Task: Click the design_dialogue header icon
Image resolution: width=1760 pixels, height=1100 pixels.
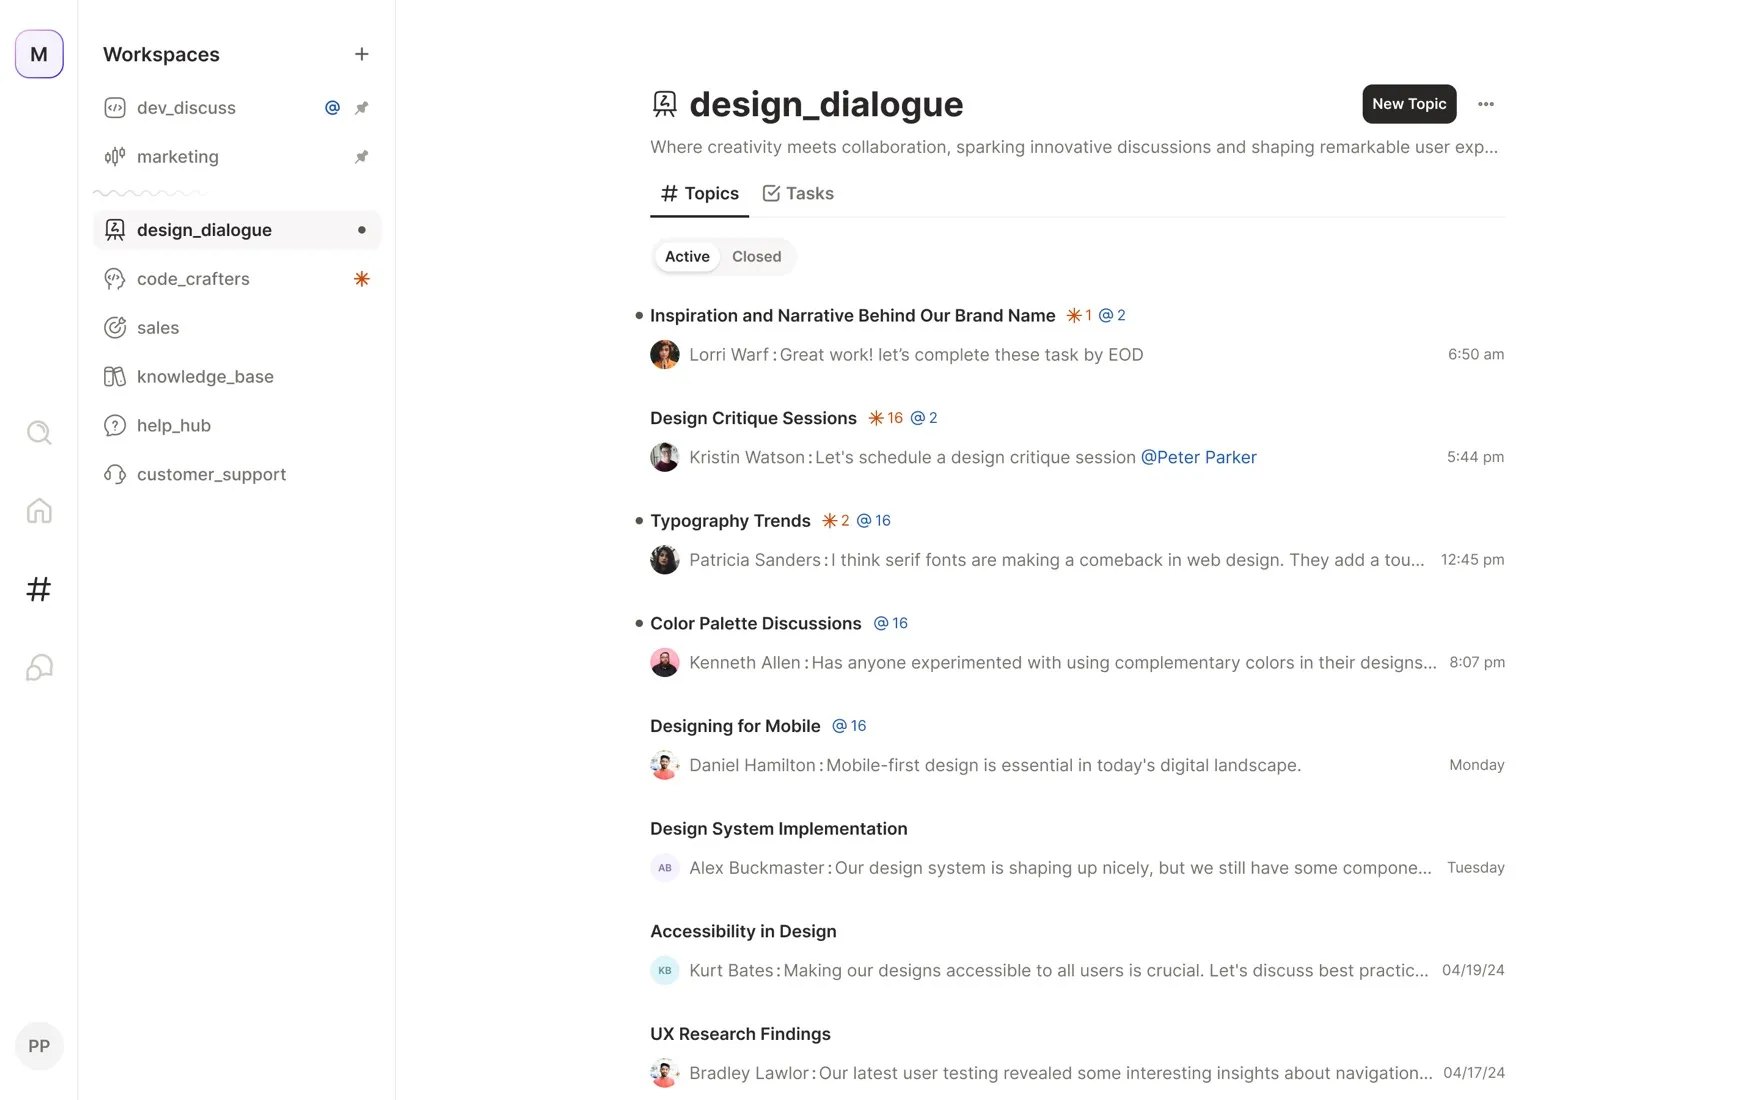Action: (x=665, y=104)
